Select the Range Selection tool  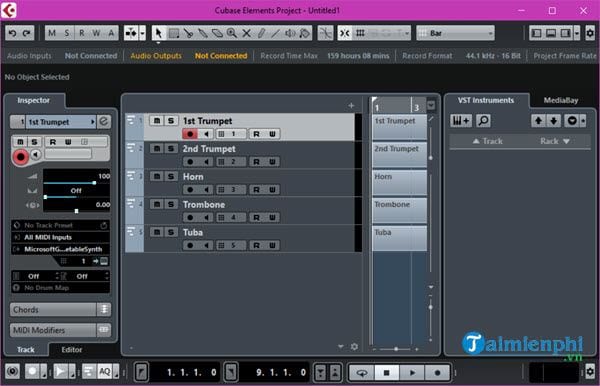coord(174,33)
